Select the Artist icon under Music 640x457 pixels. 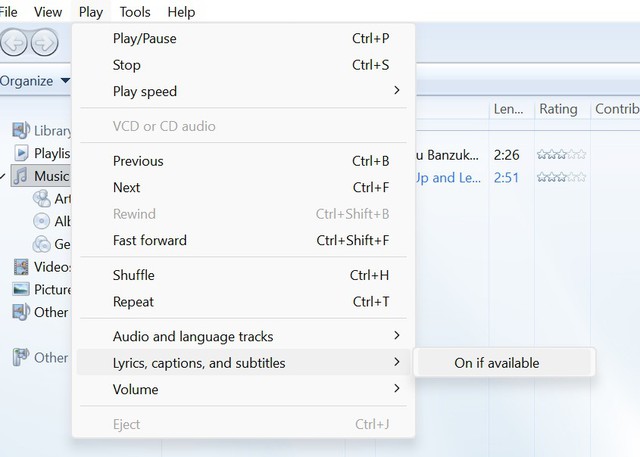42,198
